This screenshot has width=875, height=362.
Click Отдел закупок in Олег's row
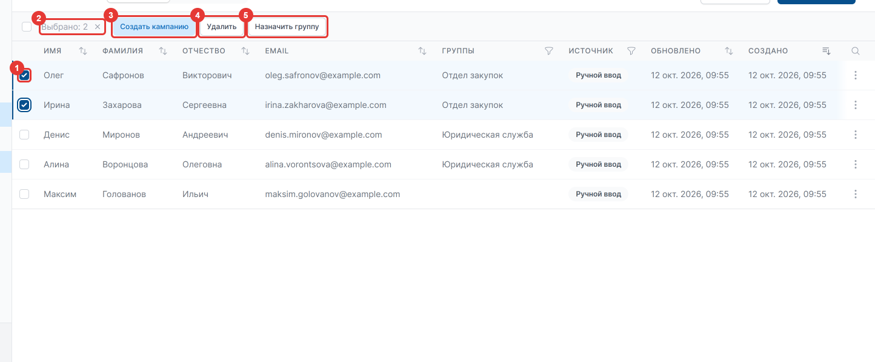coord(472,75)
